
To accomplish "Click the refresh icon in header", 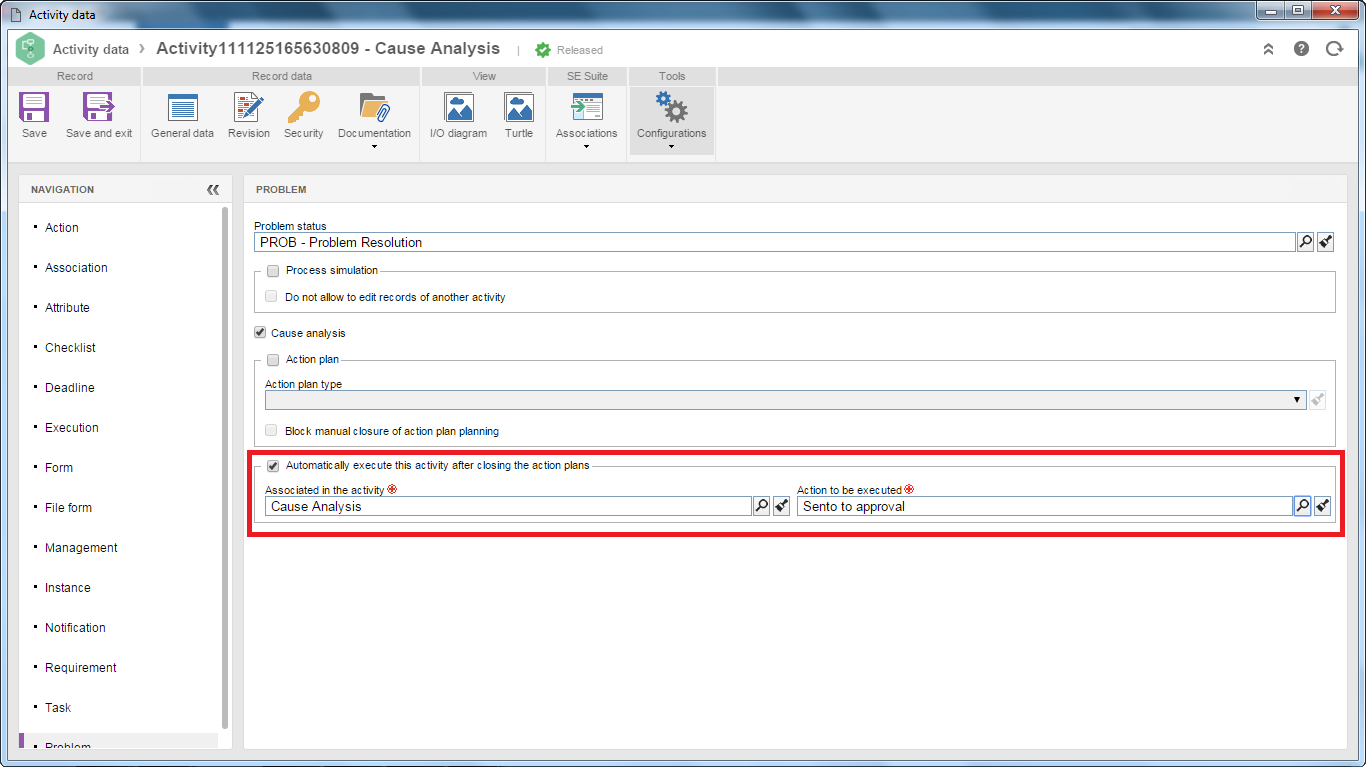I will (1333, 48).
